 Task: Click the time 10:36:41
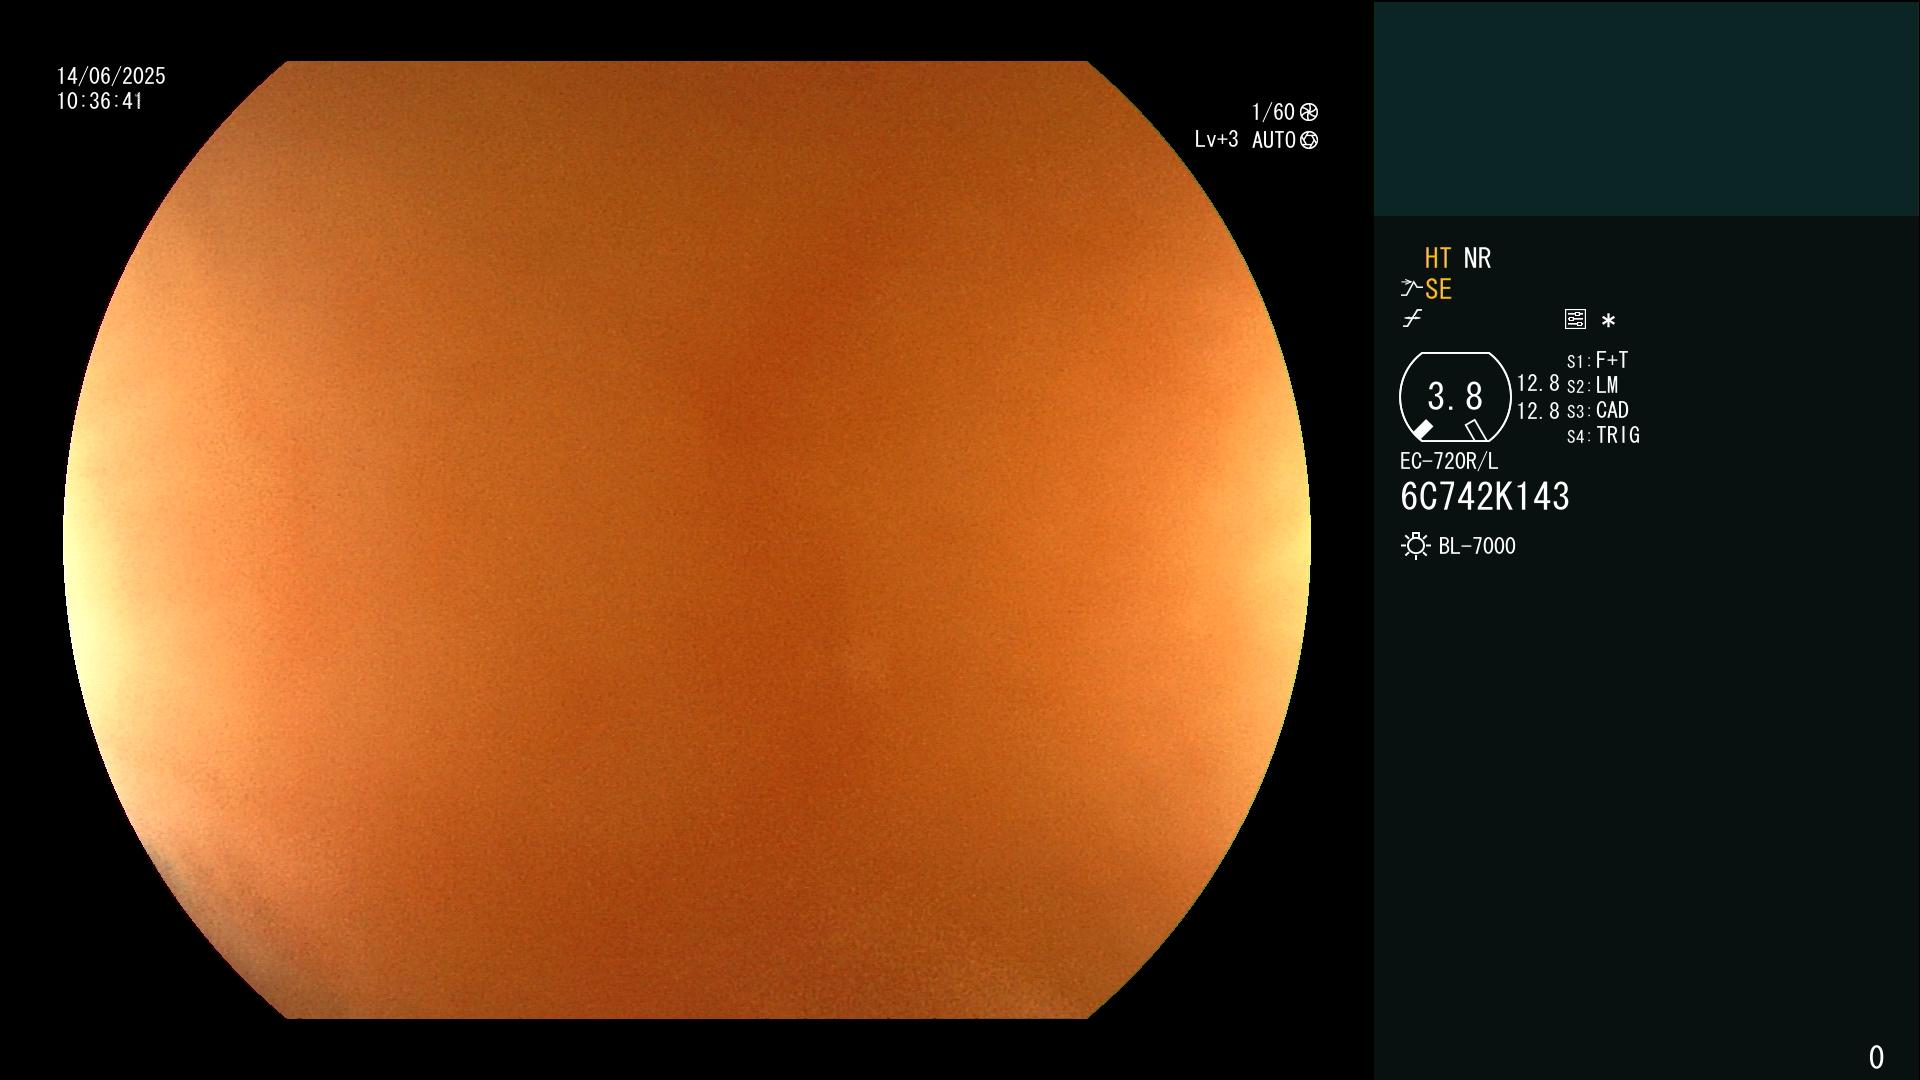[100, 101]
